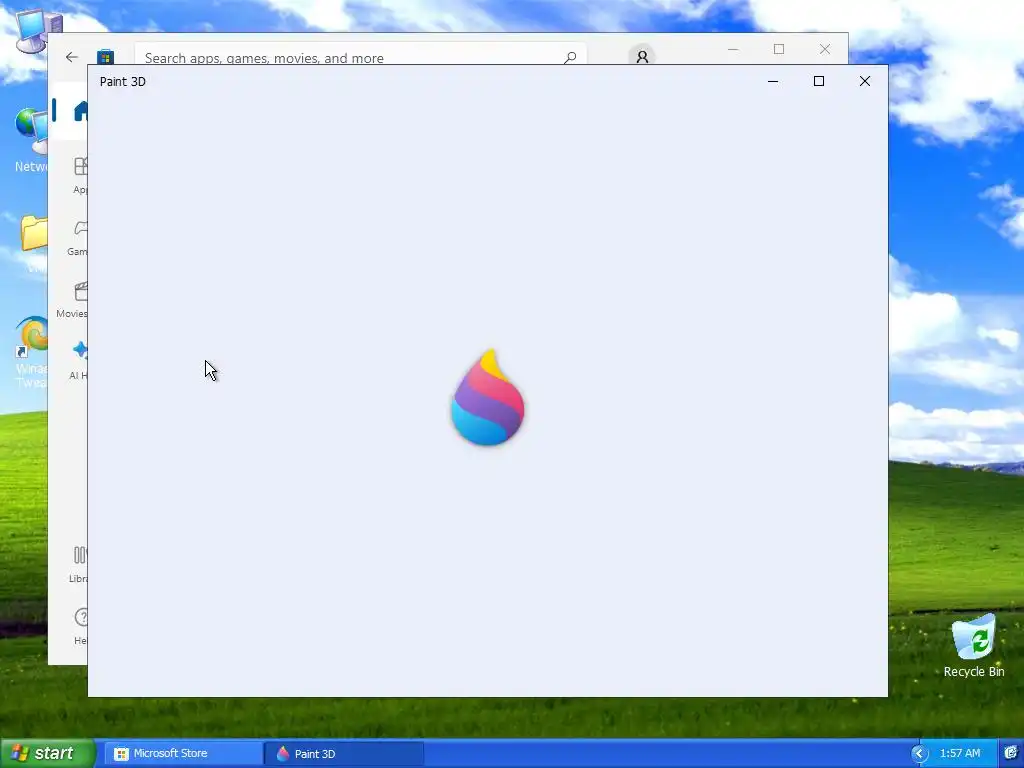Select Home icon in Store sidebar

click(80, 111)
